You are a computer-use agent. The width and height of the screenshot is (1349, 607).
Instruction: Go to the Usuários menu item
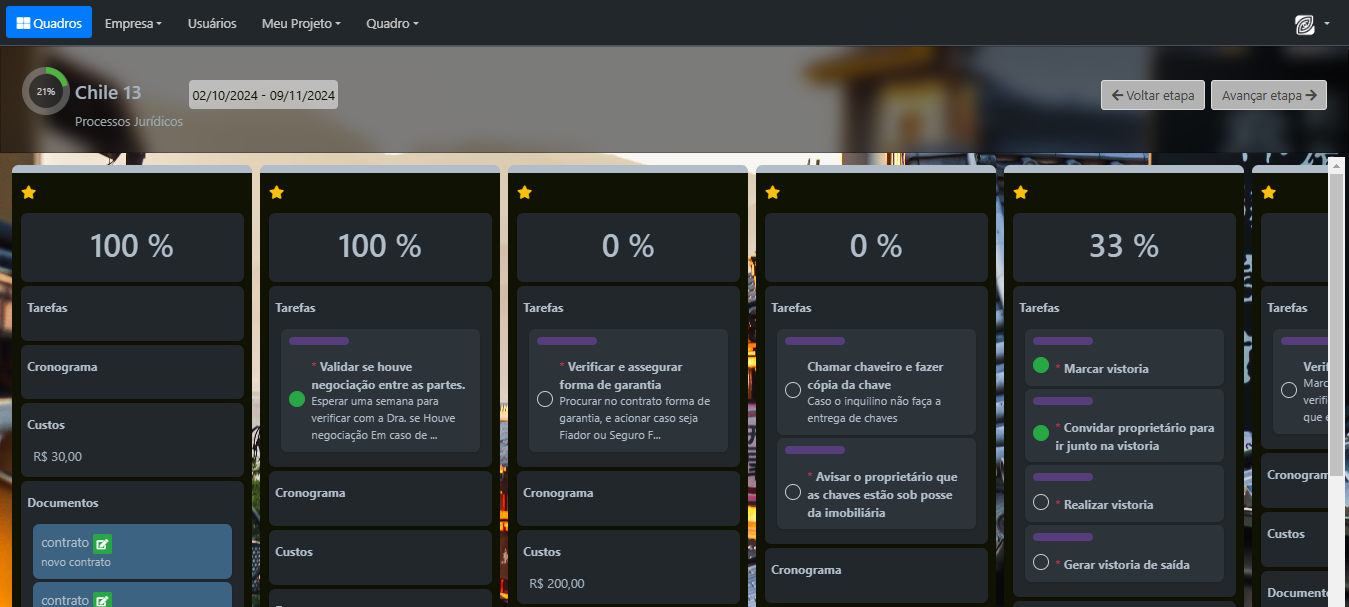point(212,23)
